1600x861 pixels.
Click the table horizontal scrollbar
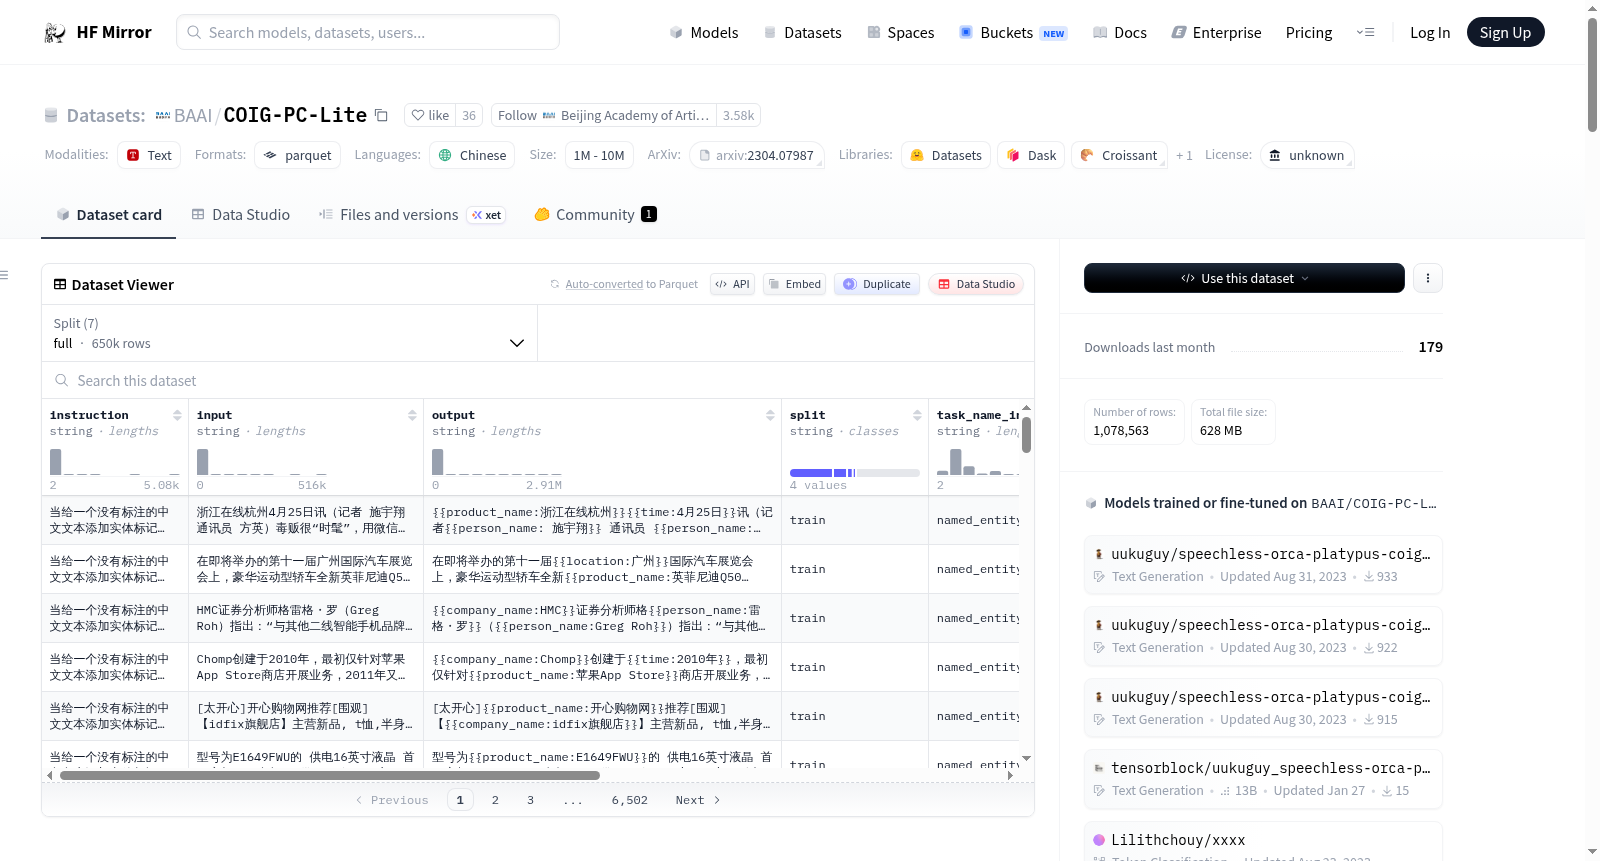coord(330,775)
